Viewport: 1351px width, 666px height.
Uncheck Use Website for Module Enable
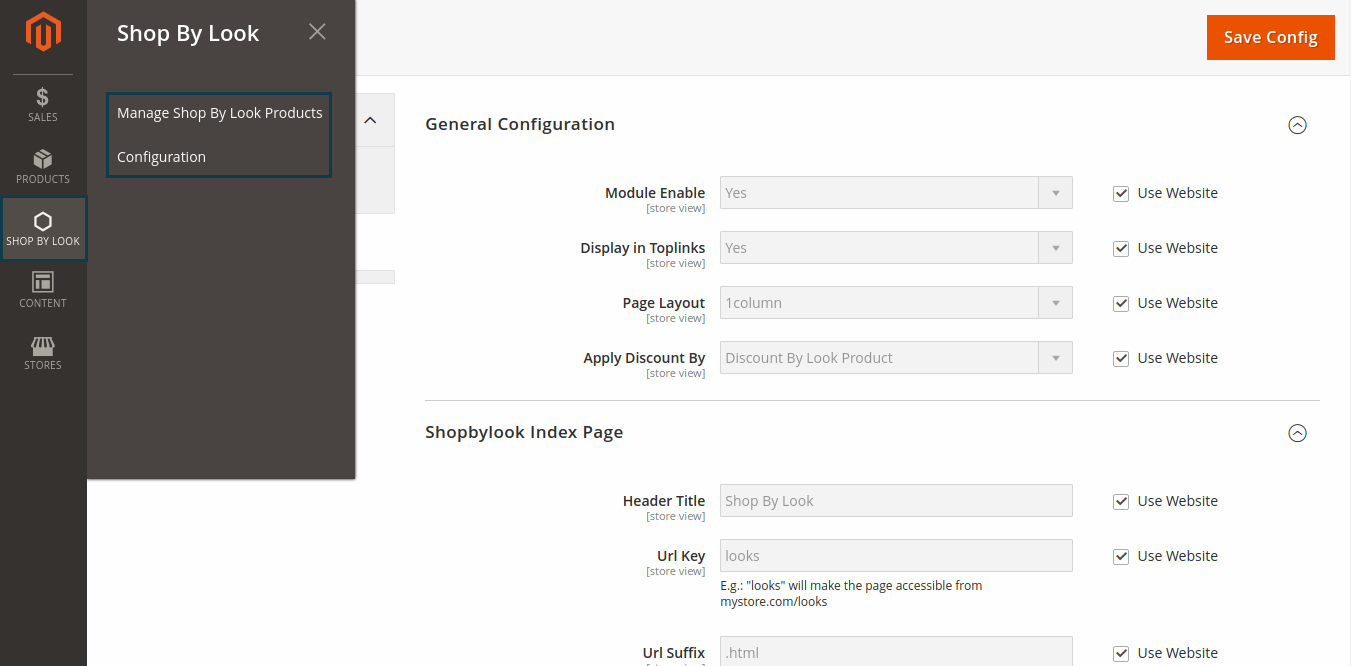point(1121,194)
